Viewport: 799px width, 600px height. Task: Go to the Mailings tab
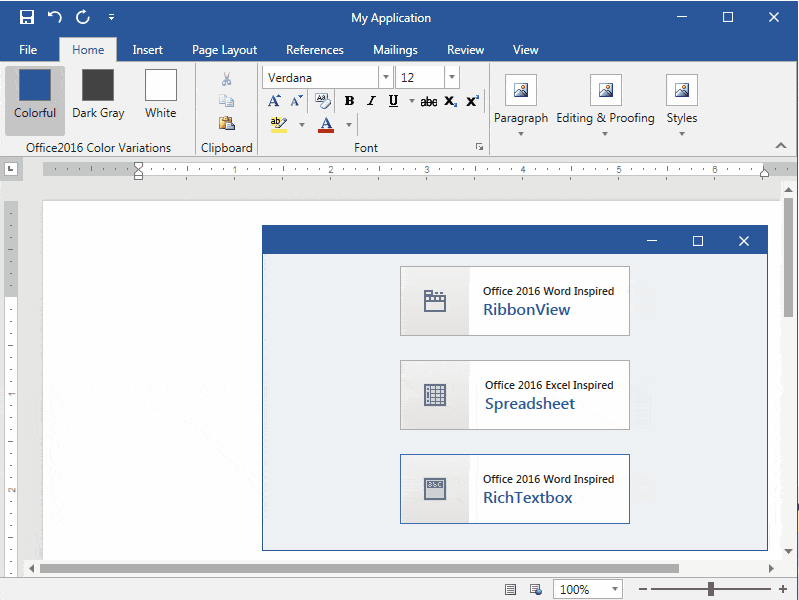[395, 50]
